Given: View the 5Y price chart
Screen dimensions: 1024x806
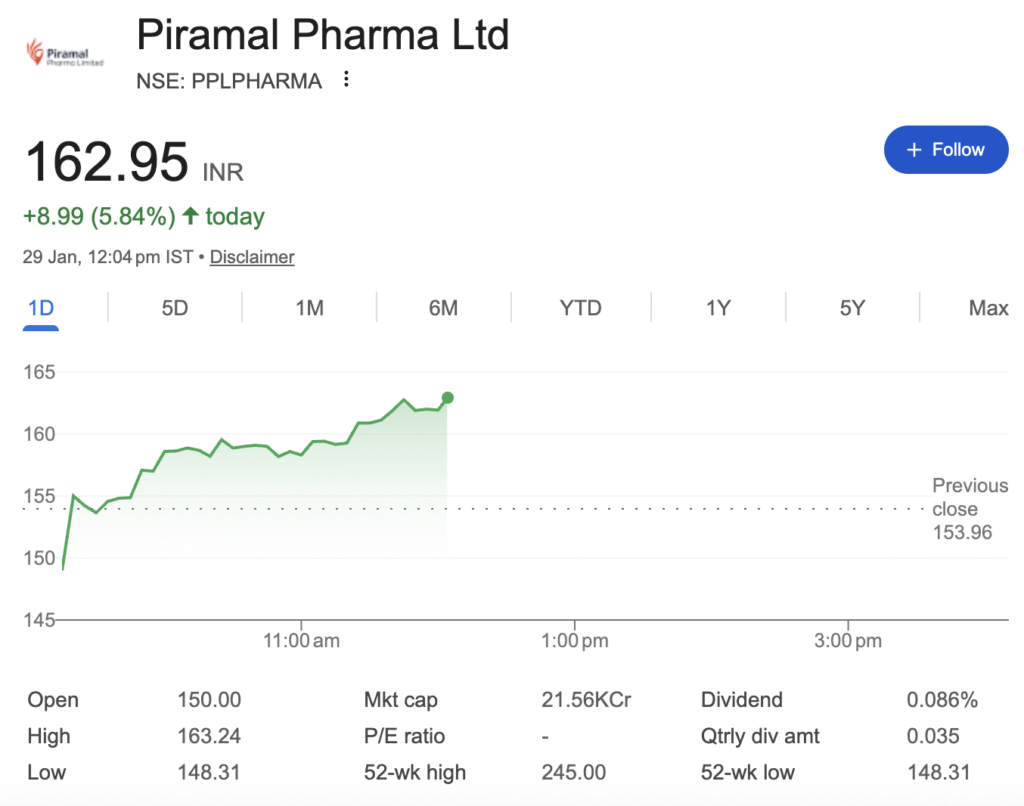Looking at the screenshot, I should point(852,308).
